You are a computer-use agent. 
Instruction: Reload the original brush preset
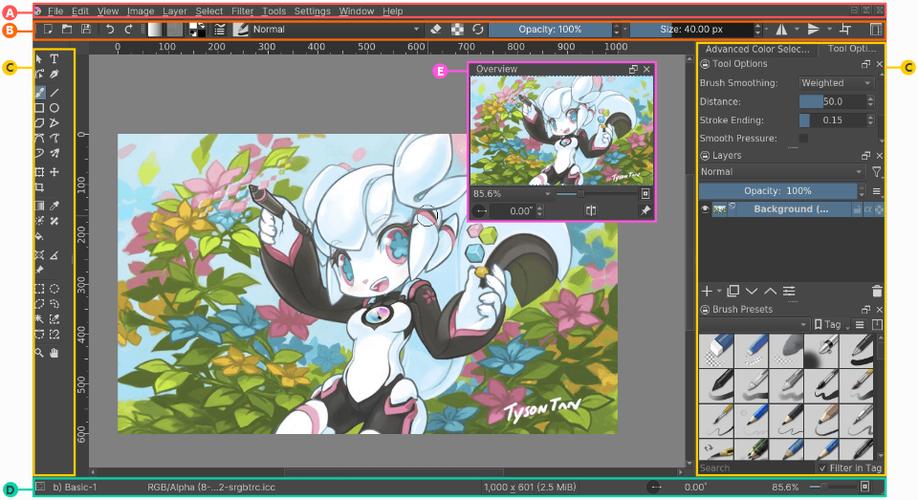coord(478,29)
